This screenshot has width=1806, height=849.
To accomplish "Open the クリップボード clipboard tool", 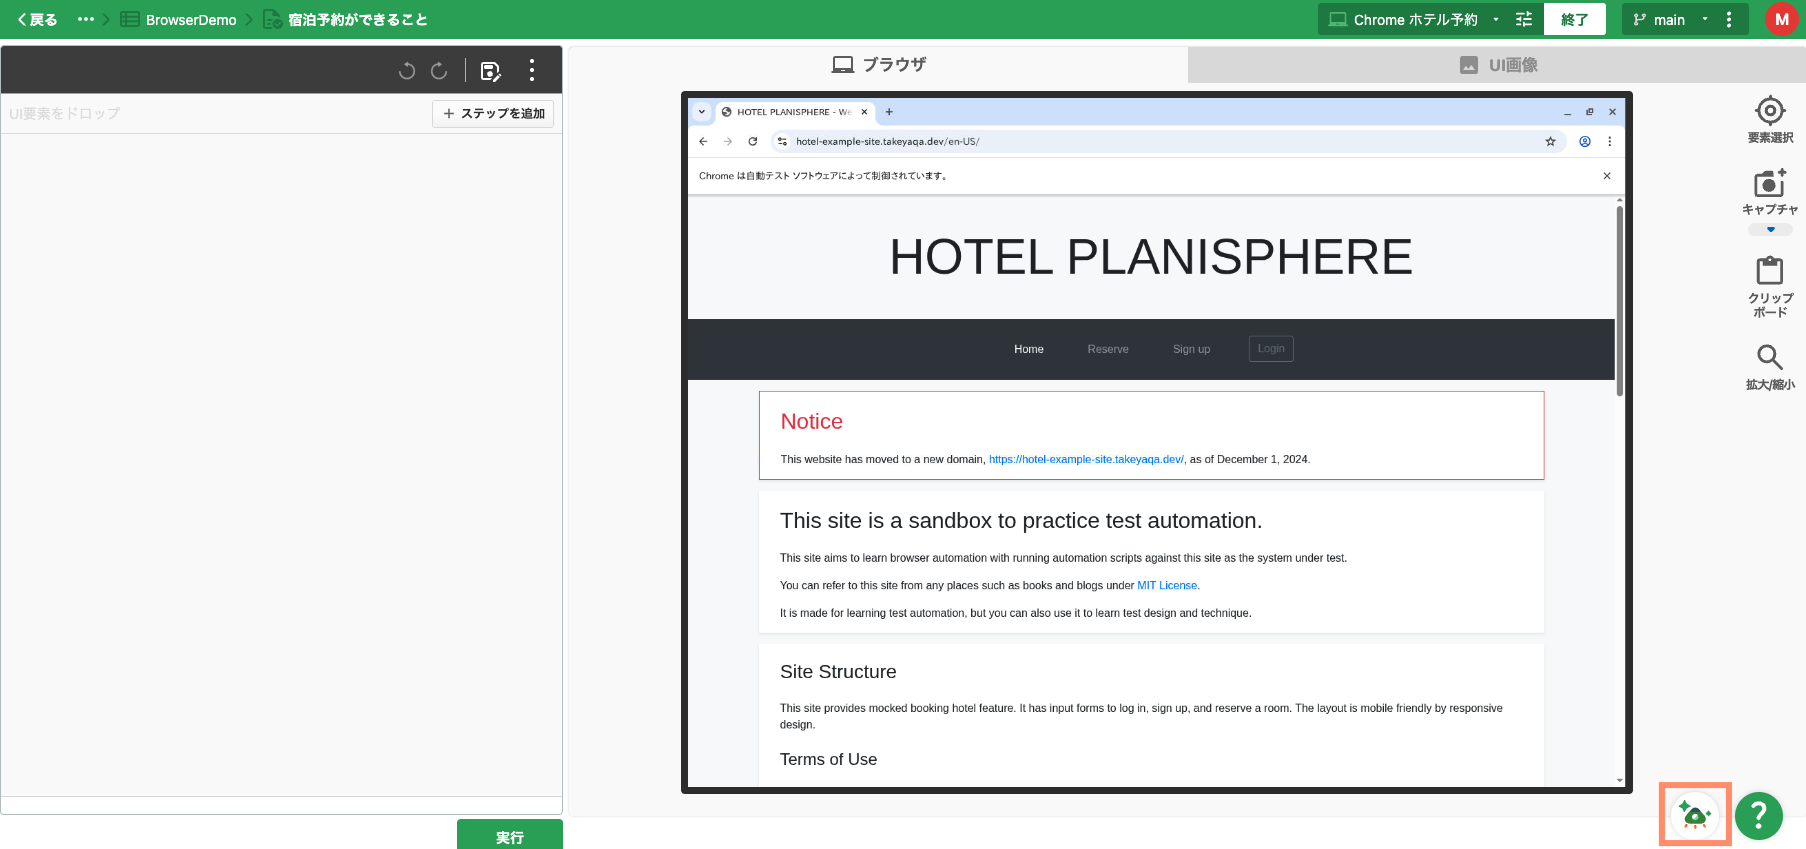I will coord(1769,271).
